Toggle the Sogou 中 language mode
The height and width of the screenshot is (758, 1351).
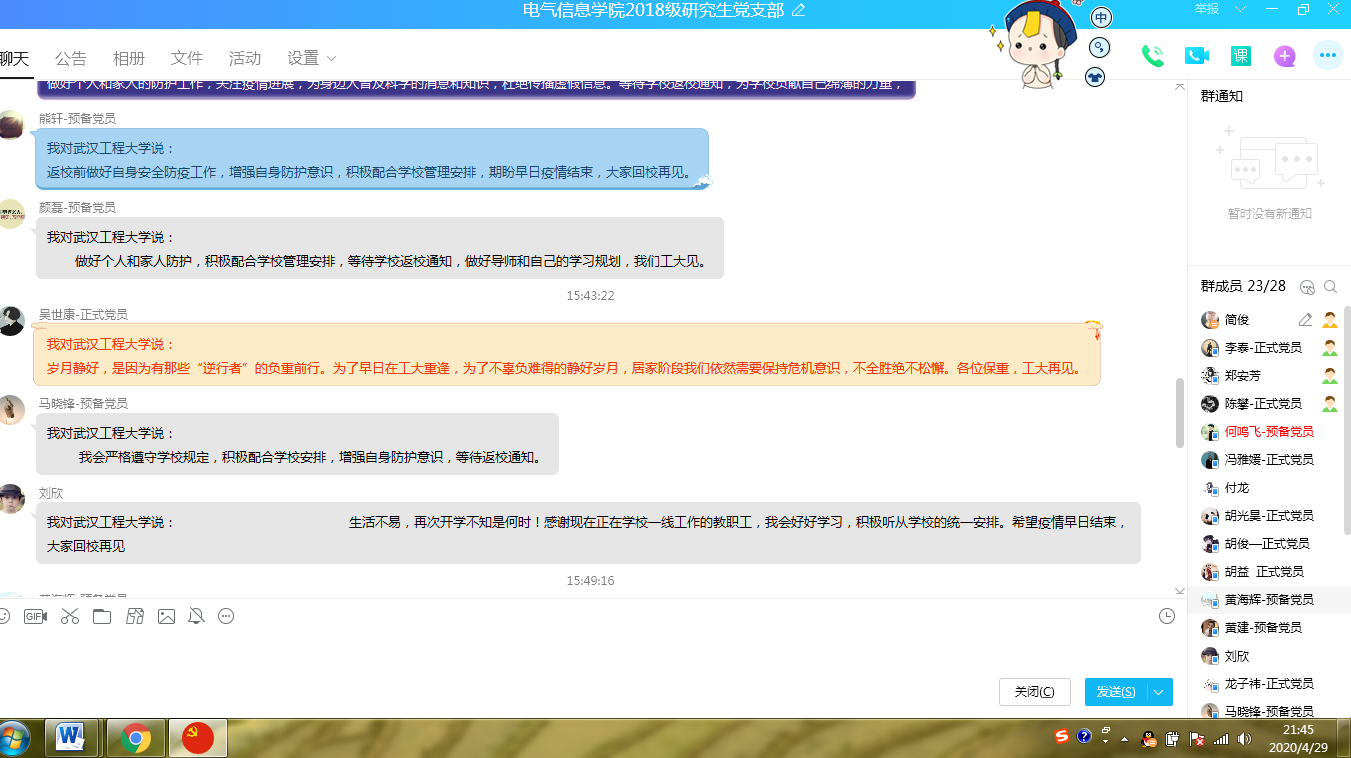1101,18
